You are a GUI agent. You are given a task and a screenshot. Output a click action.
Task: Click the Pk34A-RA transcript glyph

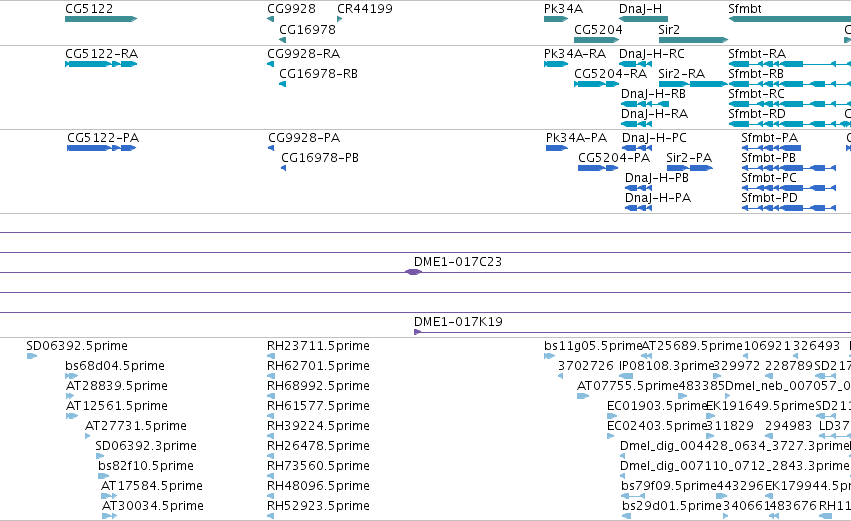coord(556,64)
